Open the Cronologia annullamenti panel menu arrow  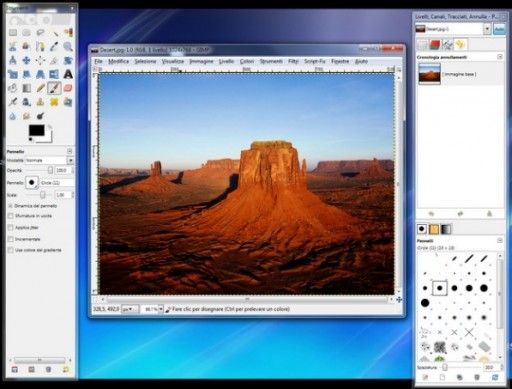[x=500, y=57]
